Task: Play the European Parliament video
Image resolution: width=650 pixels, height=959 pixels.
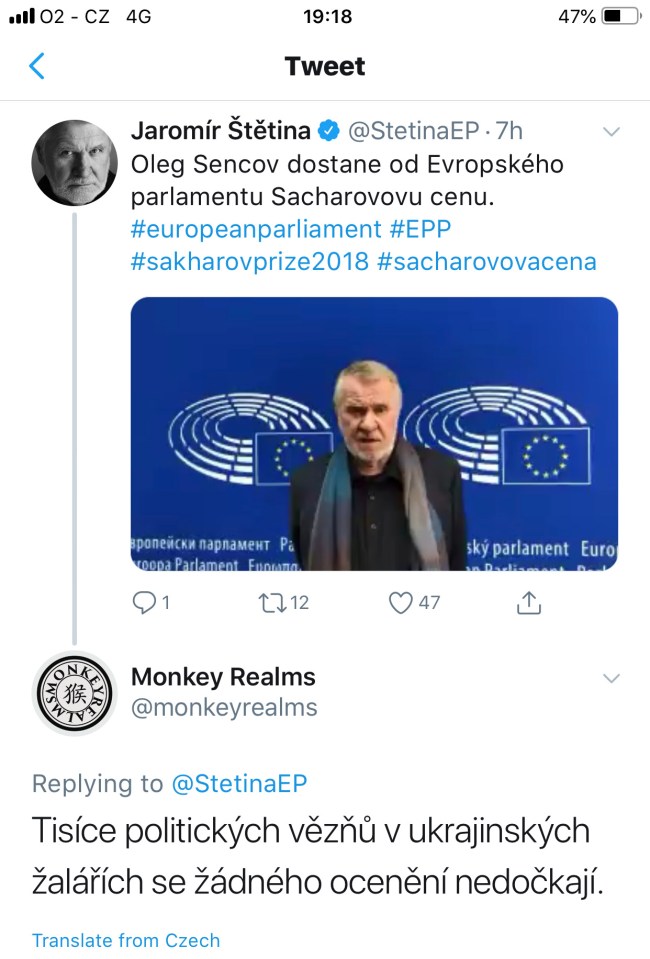Action: [x=374, y=434]
